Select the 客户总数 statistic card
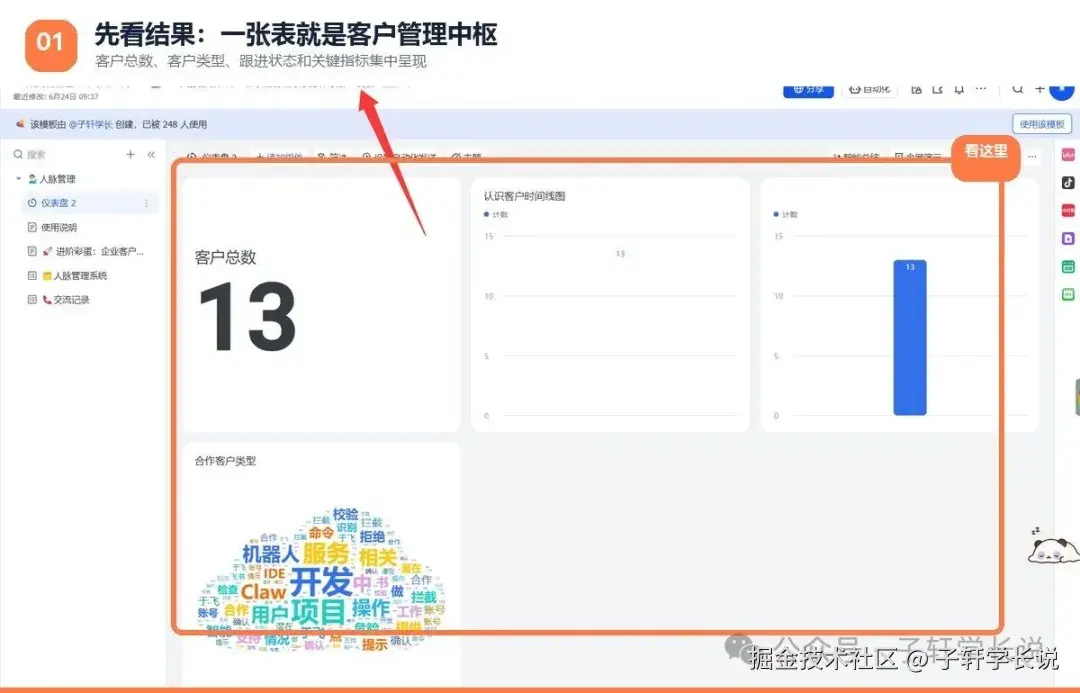Screen dimensions: 1080x693 tap(321, 304)
